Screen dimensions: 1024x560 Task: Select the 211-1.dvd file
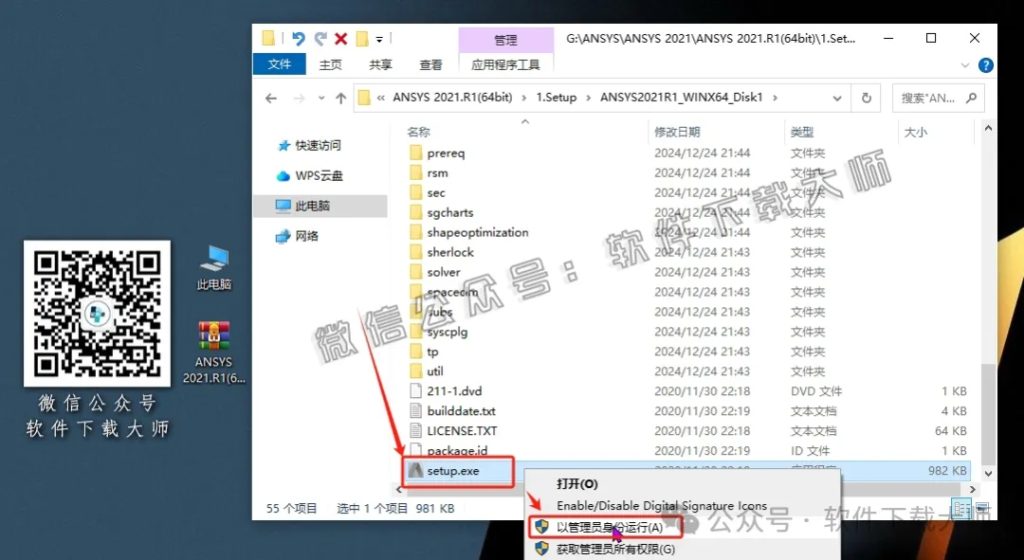(454, 391)
